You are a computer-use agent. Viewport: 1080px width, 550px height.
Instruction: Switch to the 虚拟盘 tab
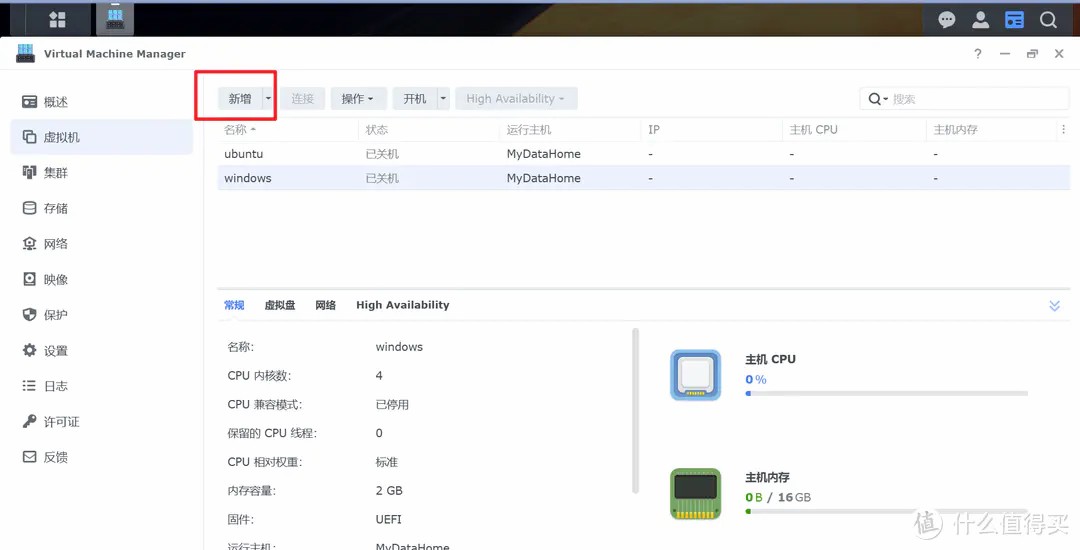[x=280, y=305]
